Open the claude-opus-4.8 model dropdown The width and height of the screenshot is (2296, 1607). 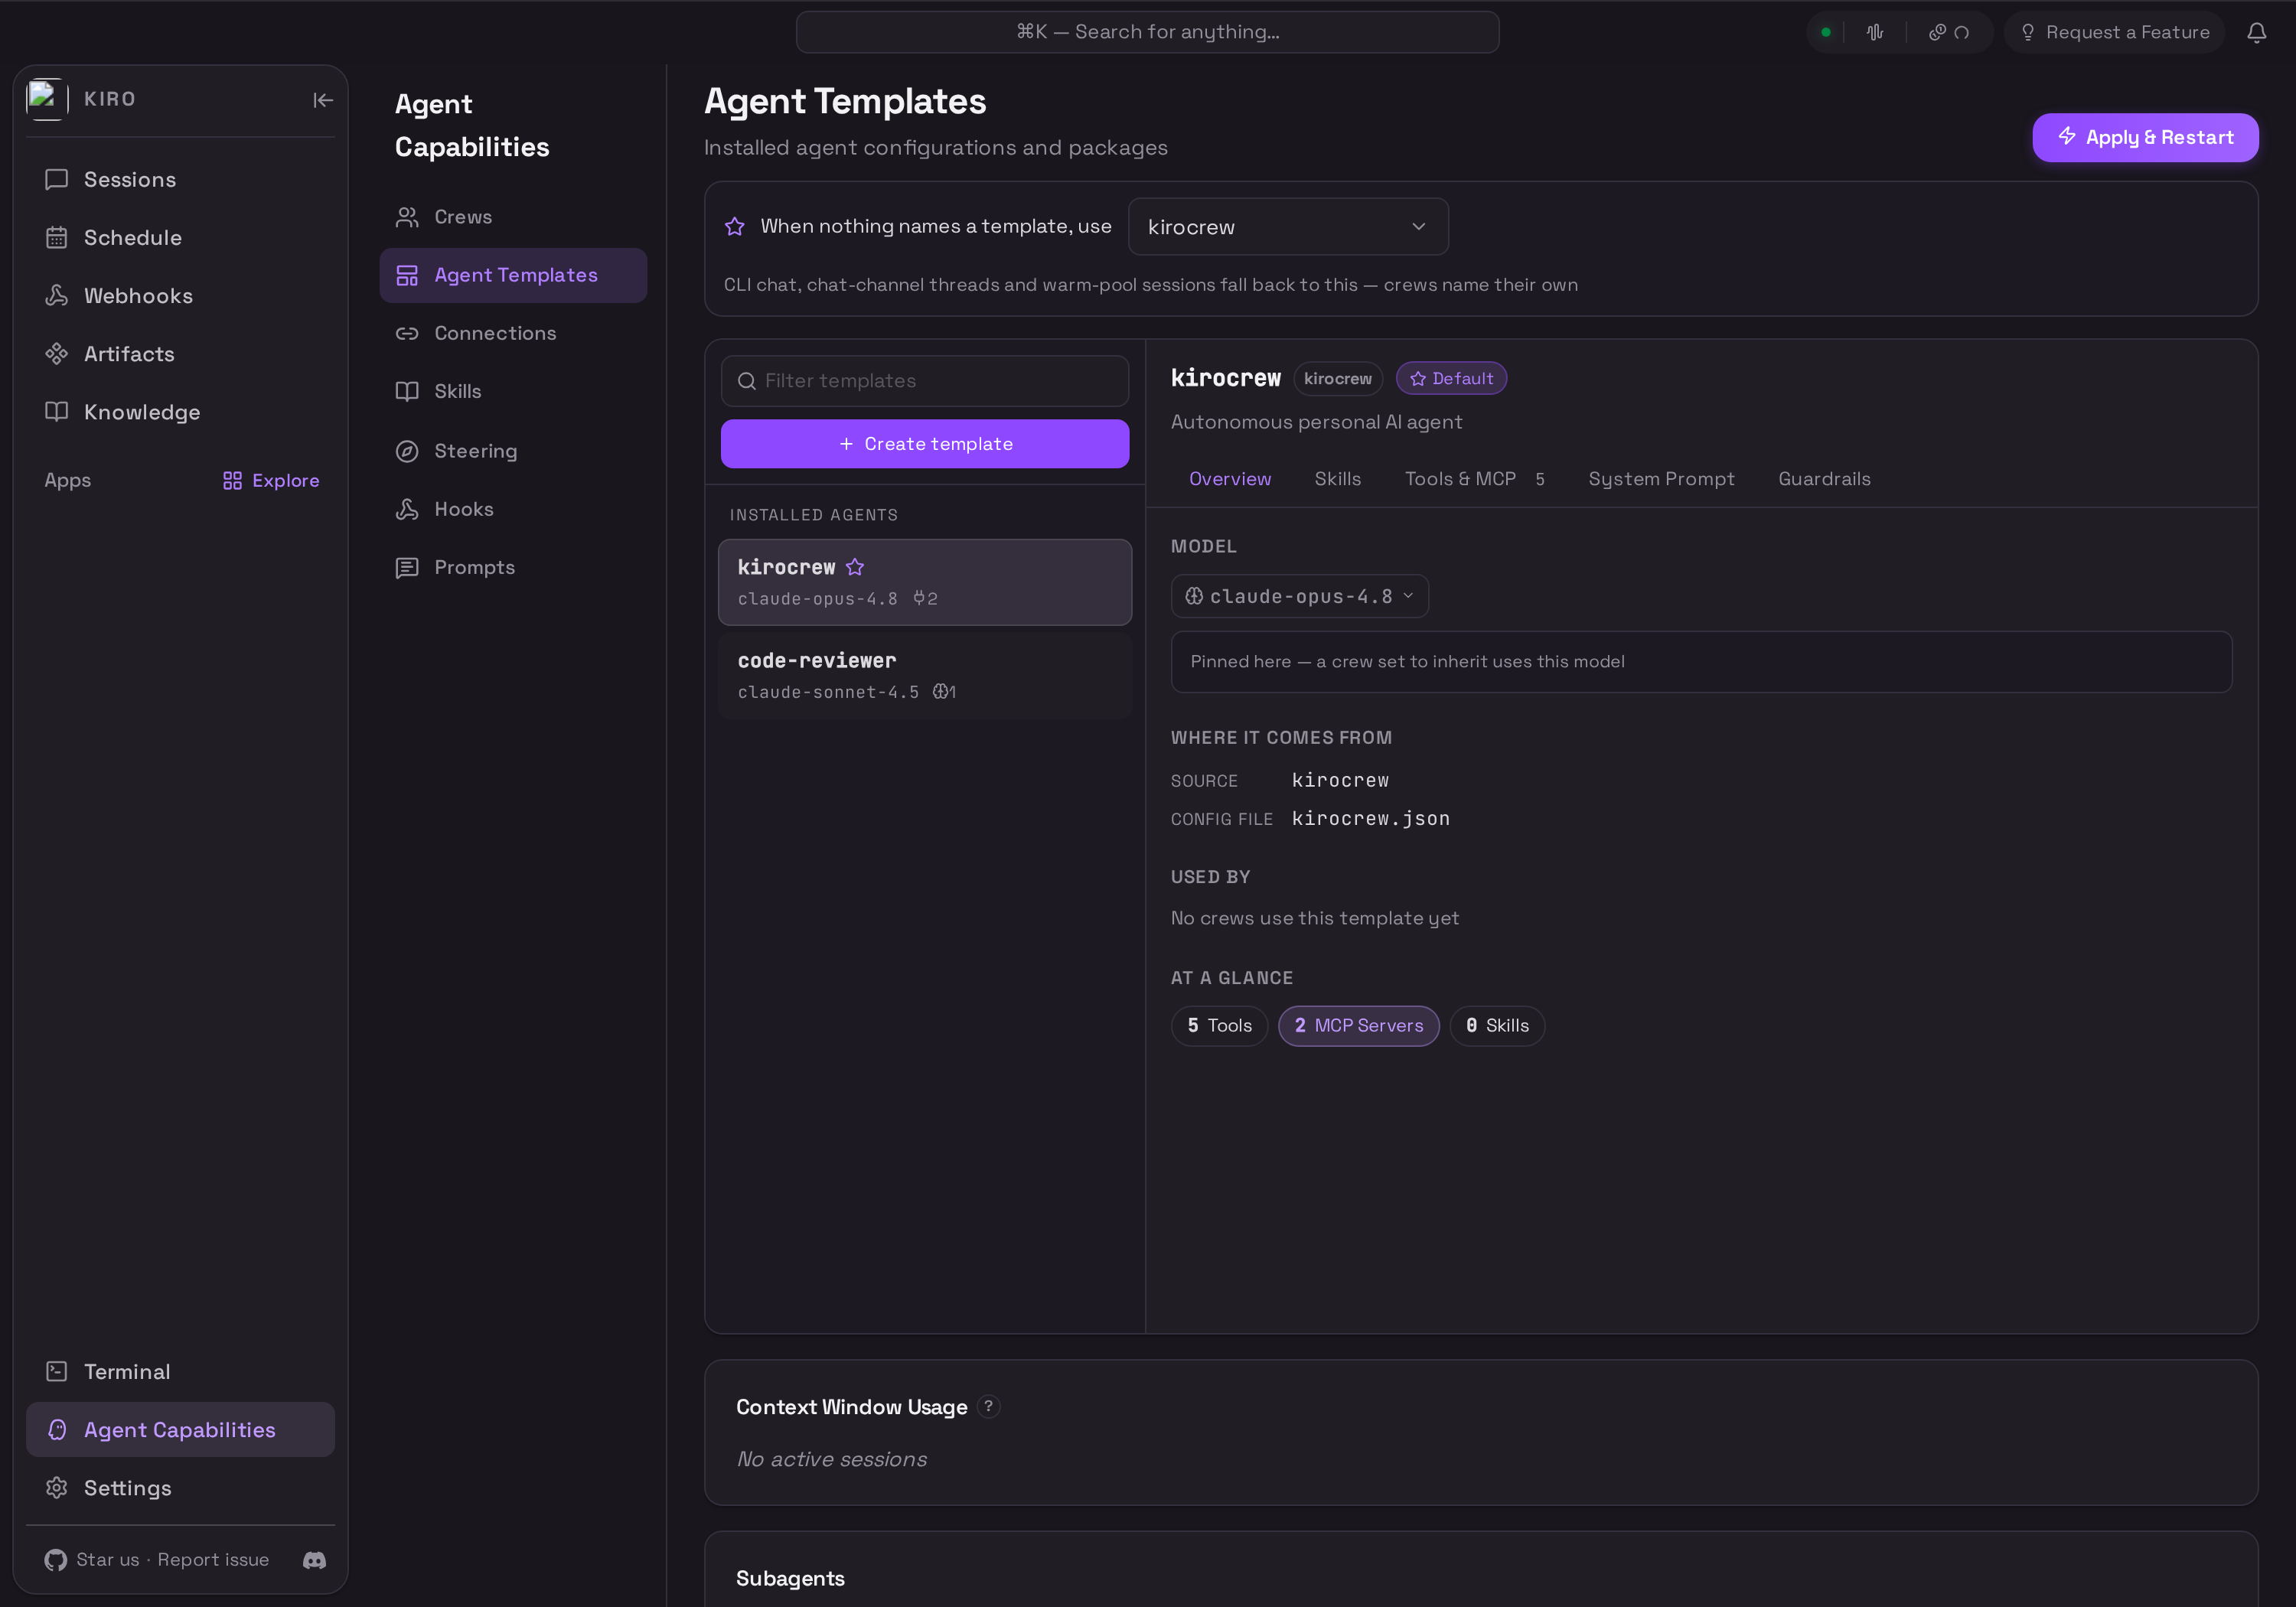pos(1299,596)
